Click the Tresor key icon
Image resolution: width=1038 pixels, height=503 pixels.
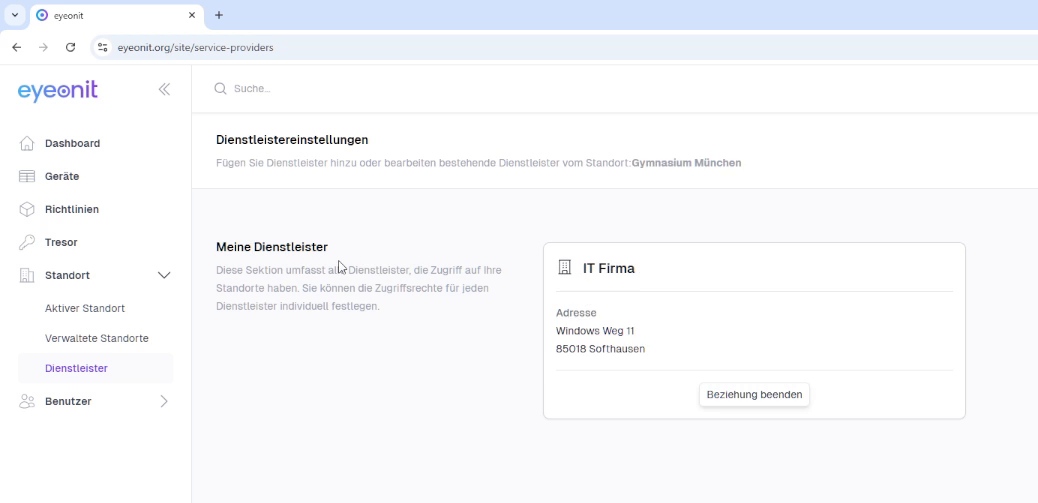click(x=27, y=242)
